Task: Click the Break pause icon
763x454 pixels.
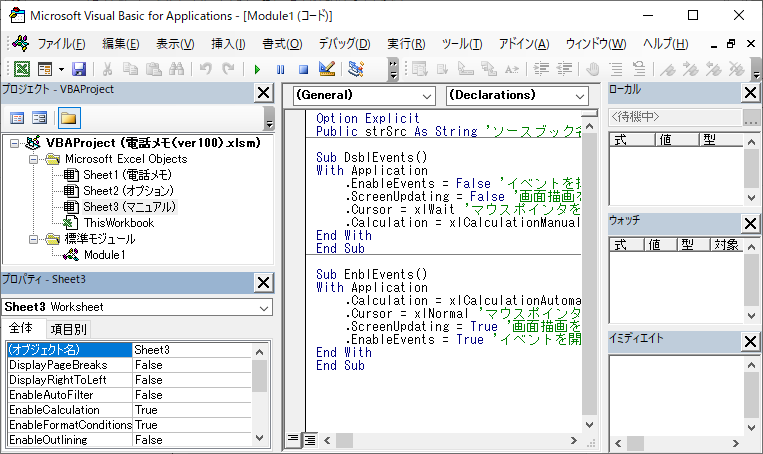Action: (280, 69)
